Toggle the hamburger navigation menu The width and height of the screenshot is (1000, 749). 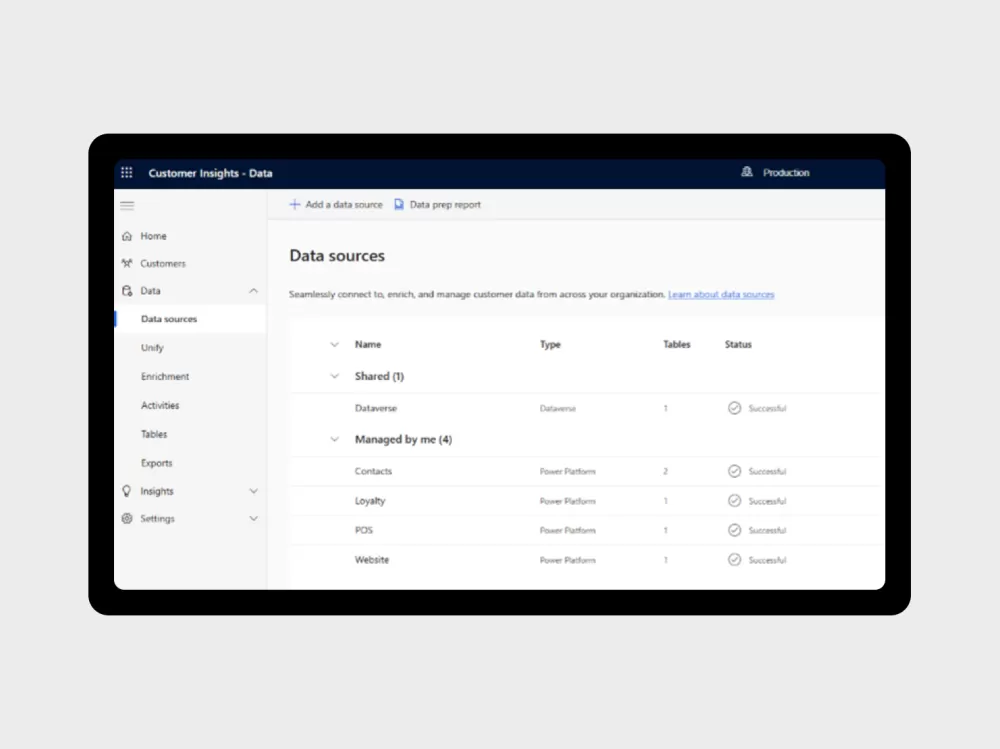pos(127,205)
